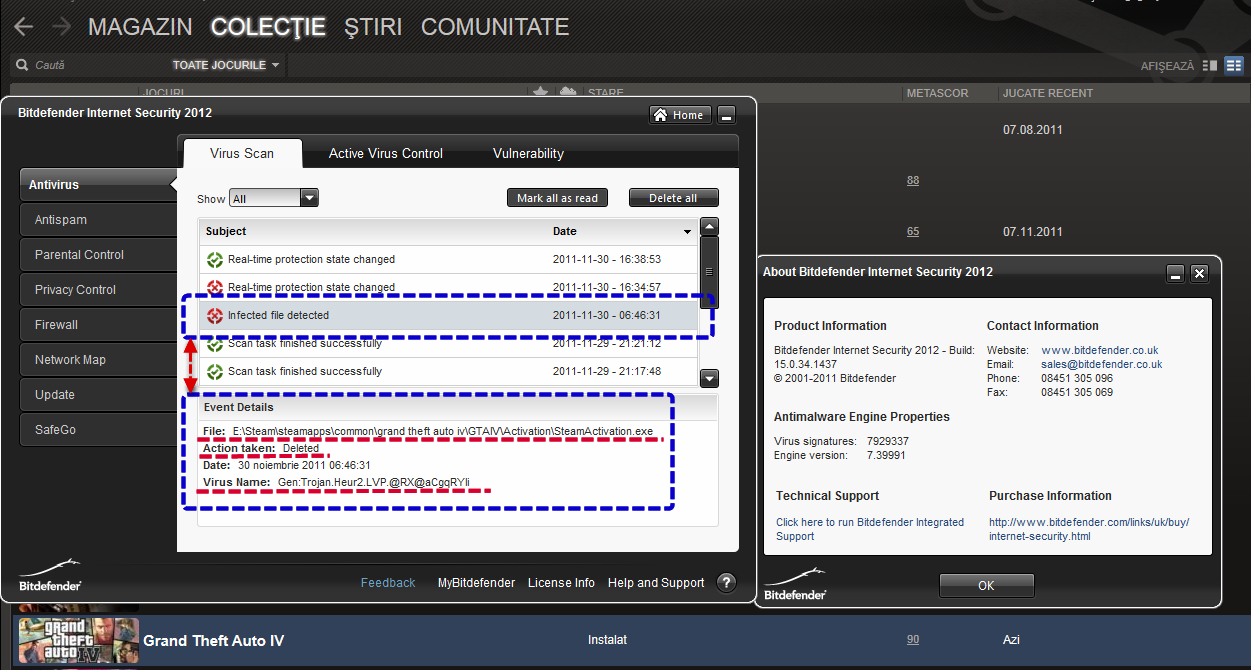Switch Steam library to grid view icon
Screen dimensions: 1251x670
tap(1234, 65)
